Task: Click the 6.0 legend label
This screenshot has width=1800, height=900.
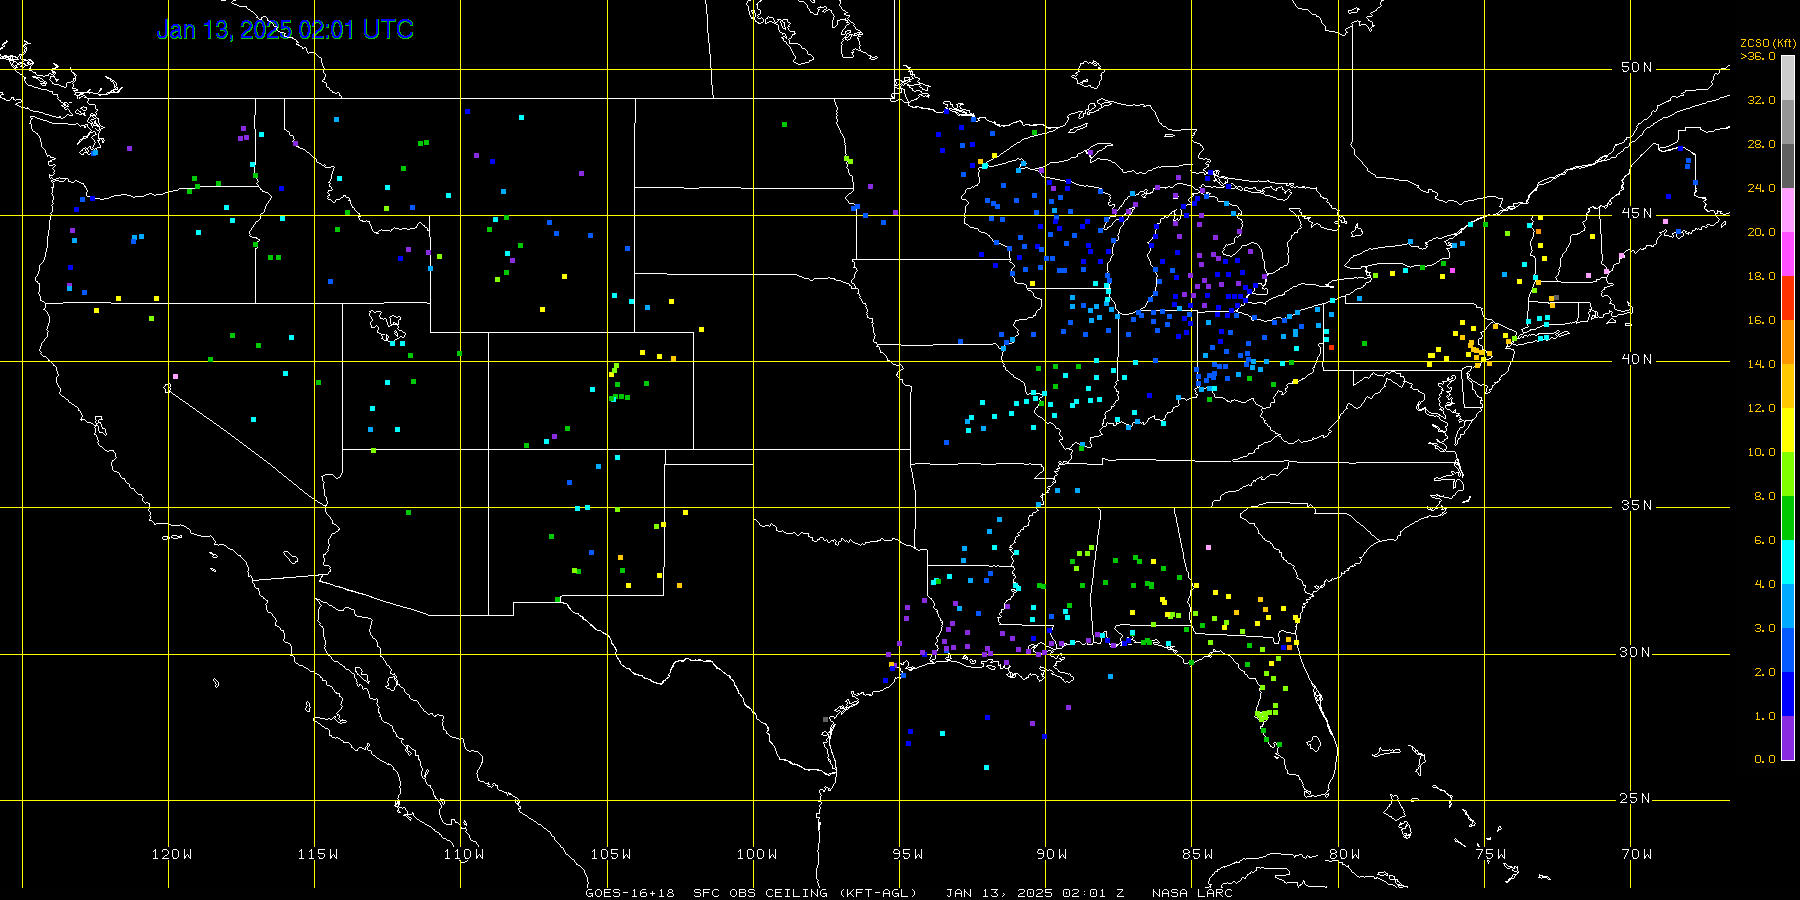Action: point(1765,540)
